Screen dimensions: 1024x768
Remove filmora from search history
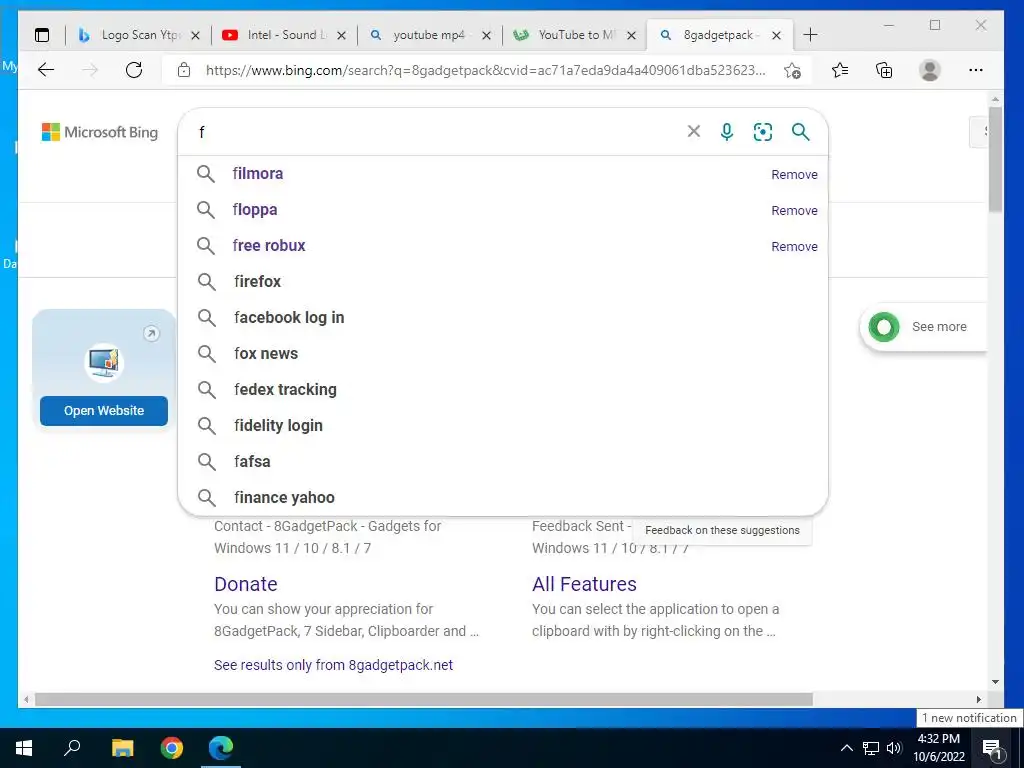point(794,174)
